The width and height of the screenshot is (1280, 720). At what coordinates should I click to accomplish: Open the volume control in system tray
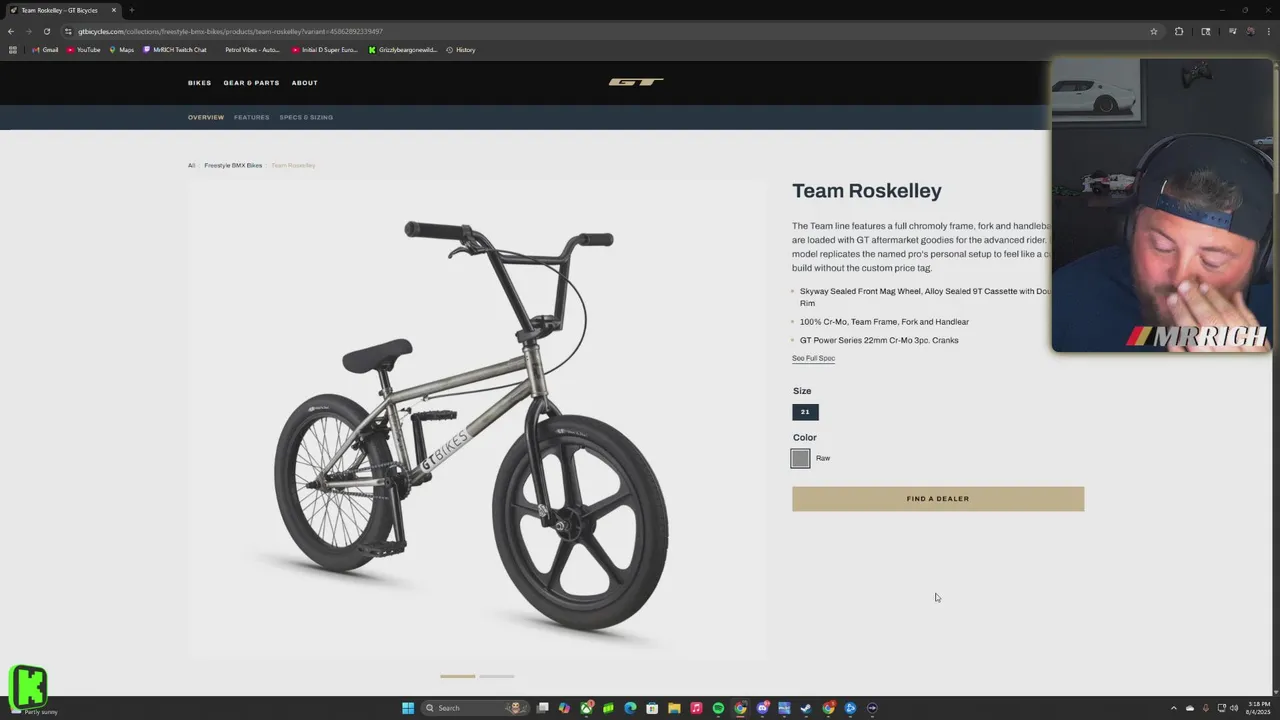(x=1234, y=708)
